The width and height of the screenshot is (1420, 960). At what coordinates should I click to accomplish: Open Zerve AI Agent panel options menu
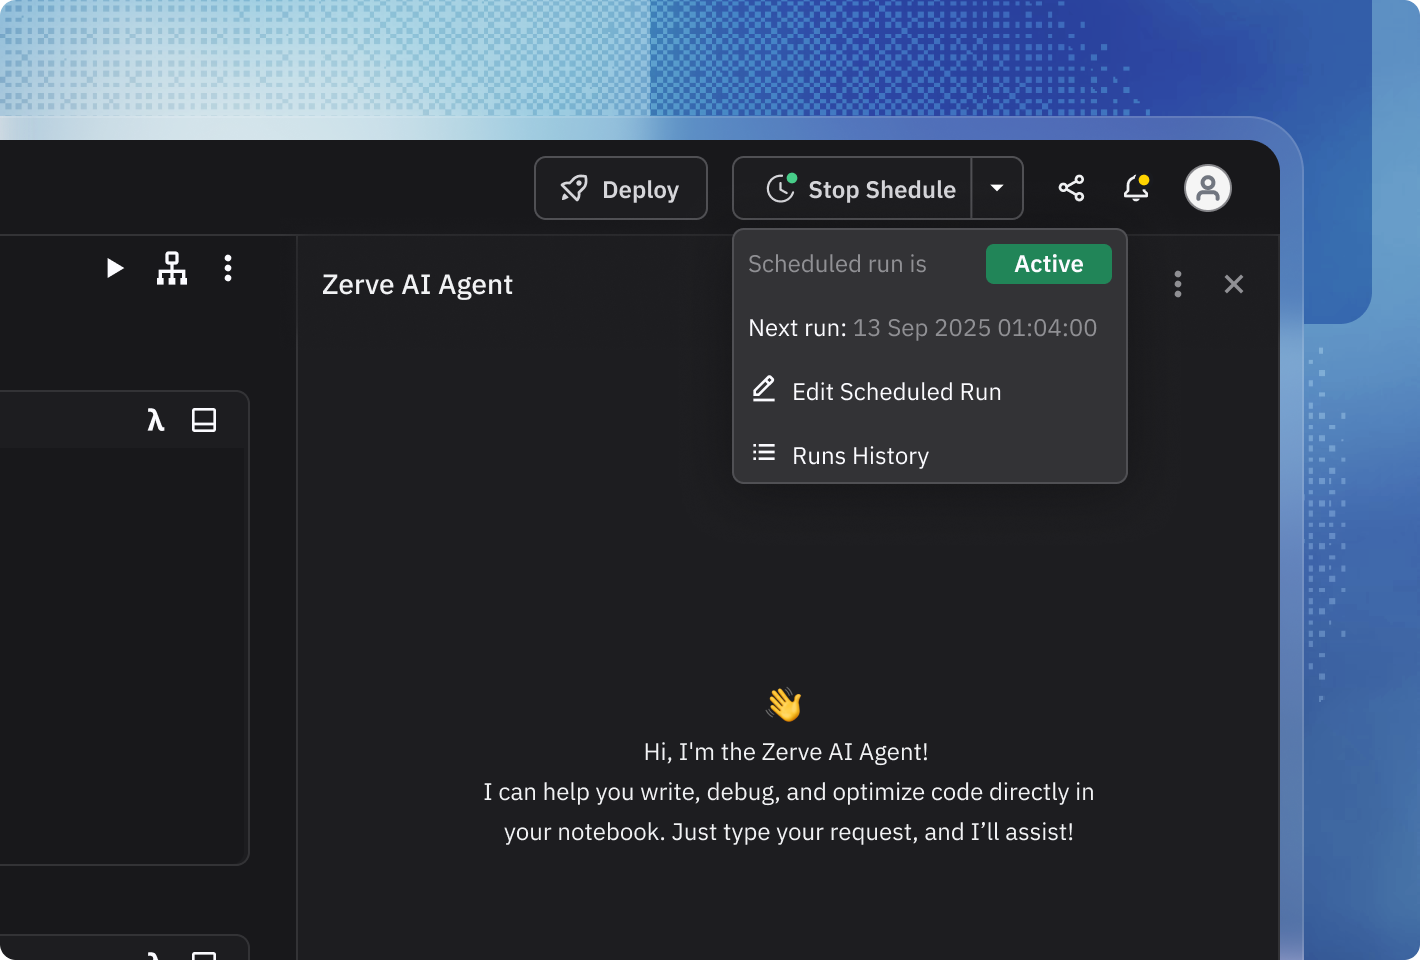[1177, 284]
